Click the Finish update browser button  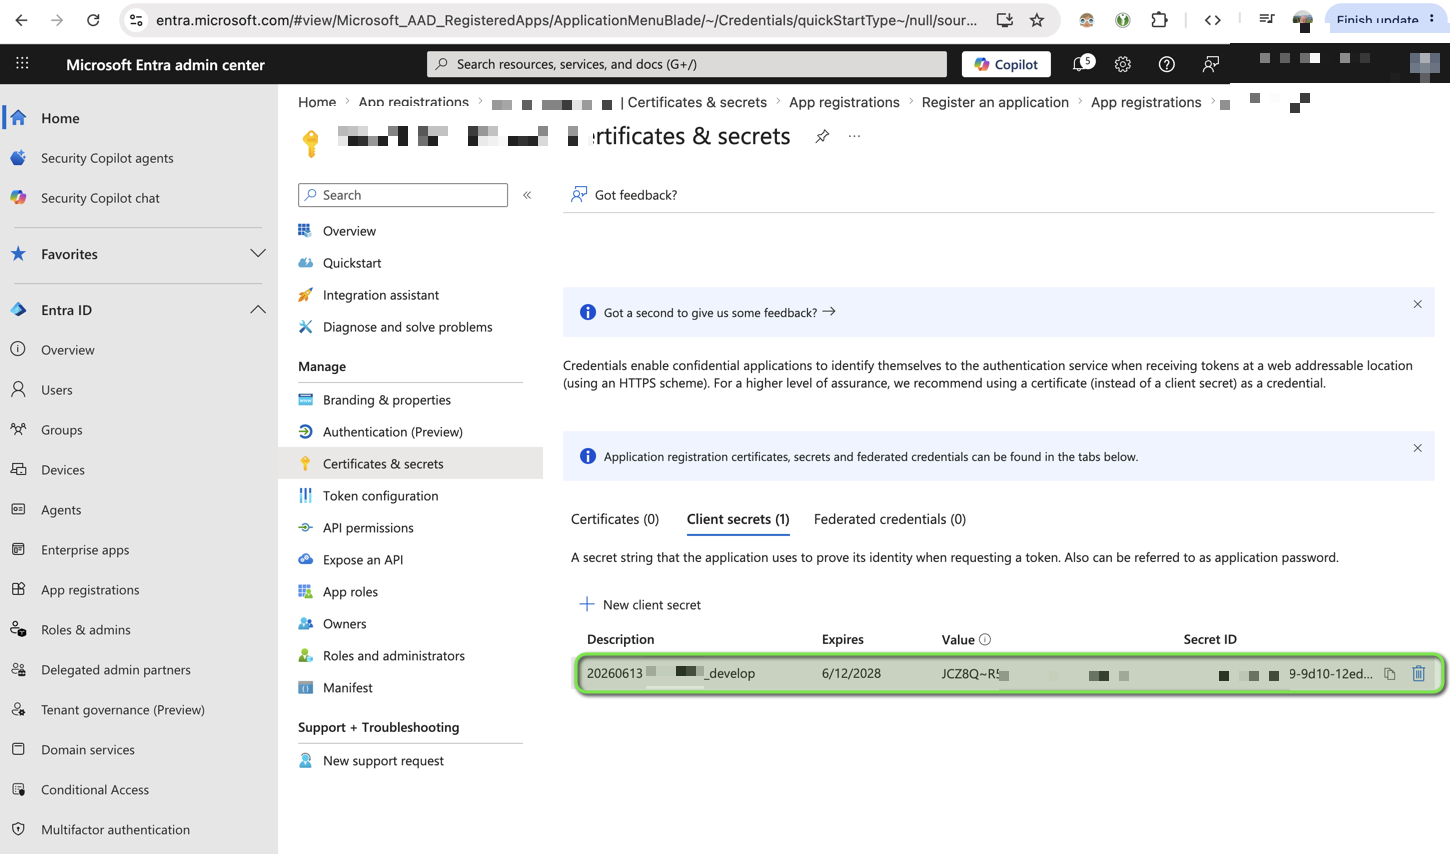1386,20
